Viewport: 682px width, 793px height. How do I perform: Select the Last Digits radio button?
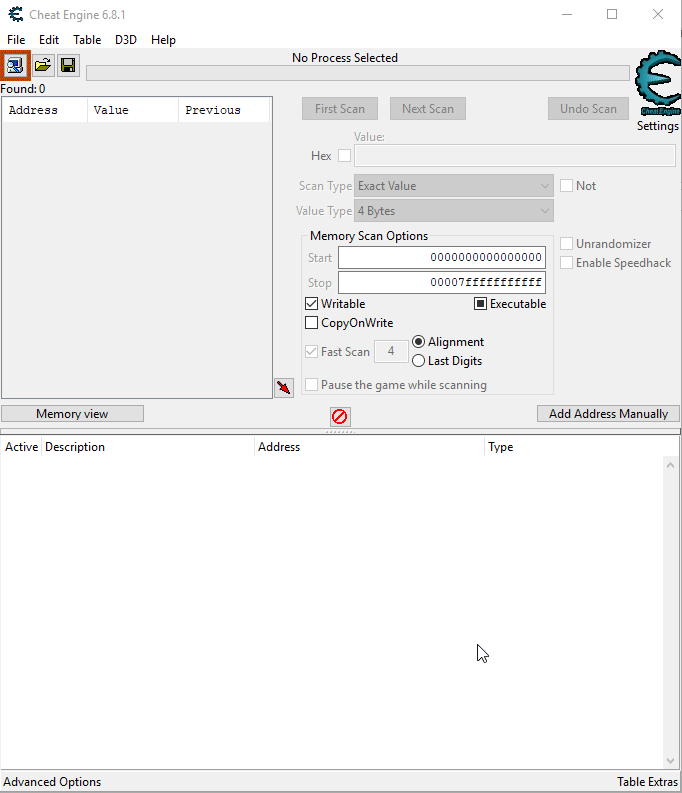coord(418,361)
